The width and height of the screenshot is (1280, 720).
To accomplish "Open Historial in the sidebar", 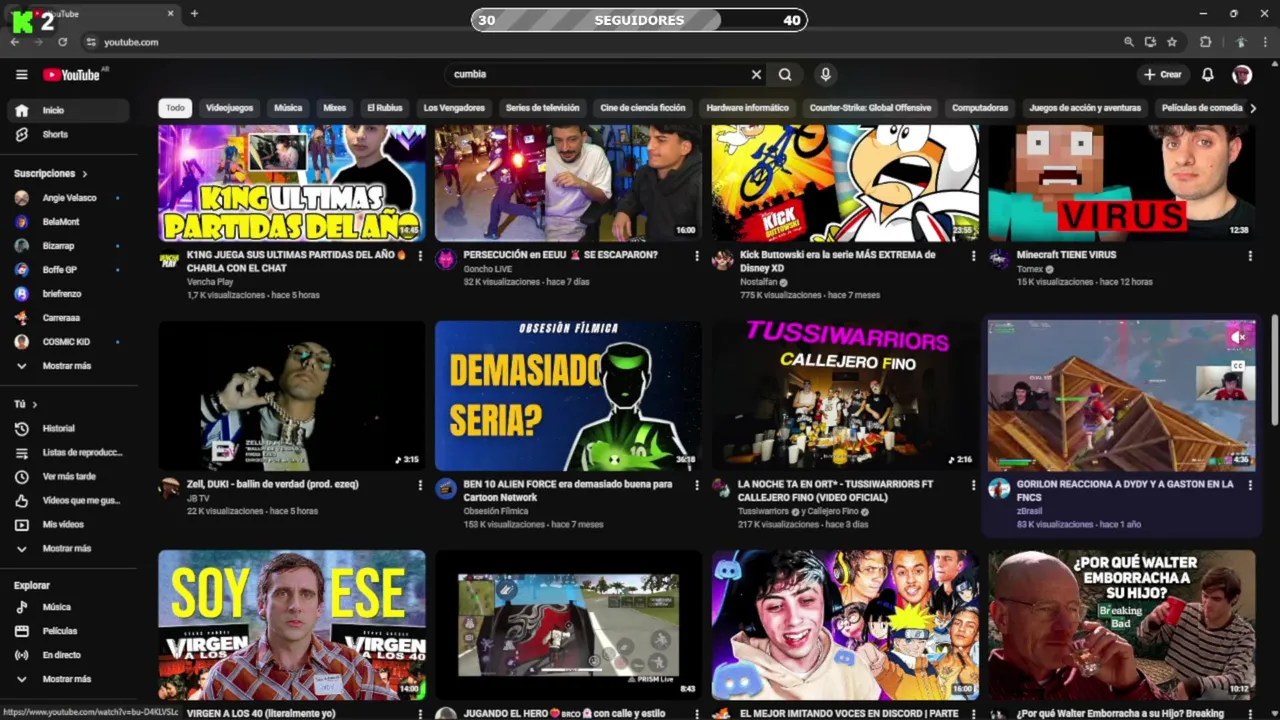I will pos(68,428).
